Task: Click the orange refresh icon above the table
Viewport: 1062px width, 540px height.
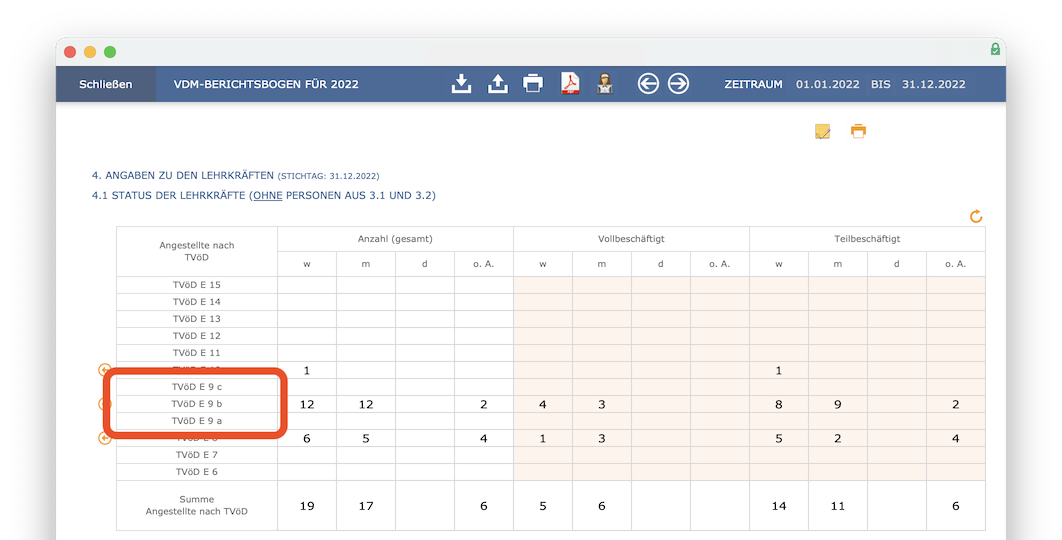Action: pos(976,216)
